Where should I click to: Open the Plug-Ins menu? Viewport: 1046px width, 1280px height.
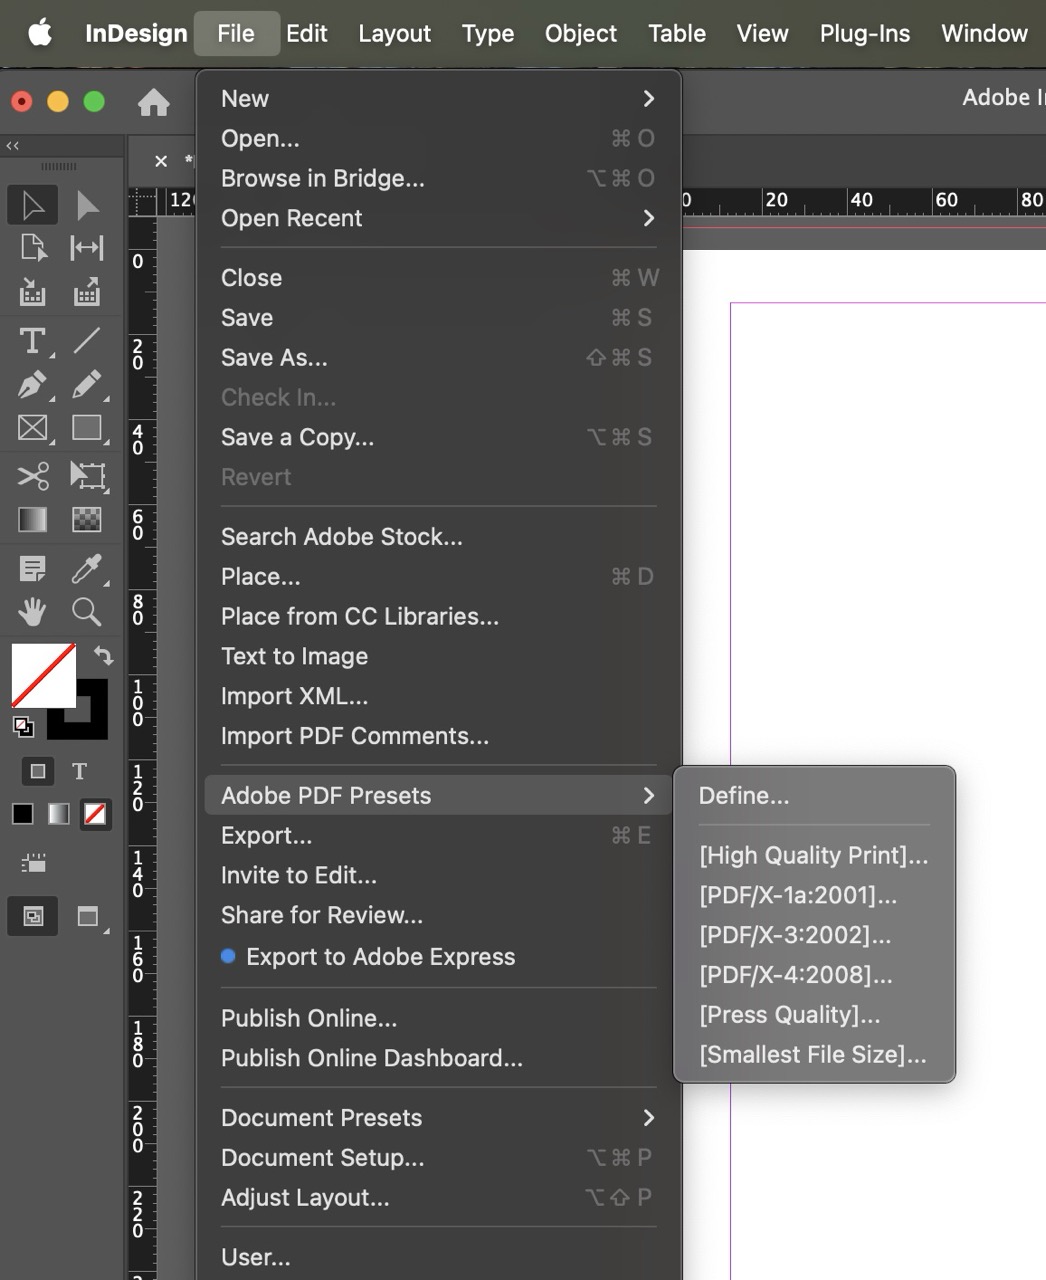click(865, 33)
